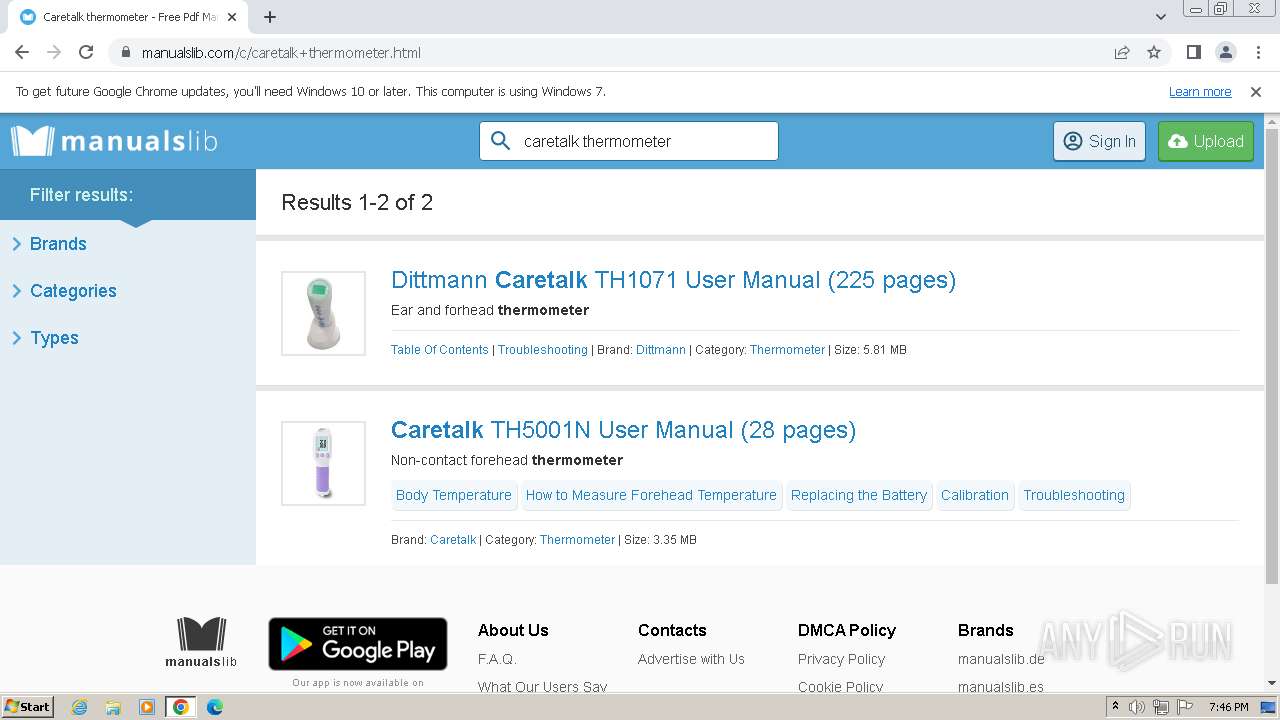Click Thermometer category link for TH5001N
This screenshot has height=720, width=1280.
pos(577,540)
